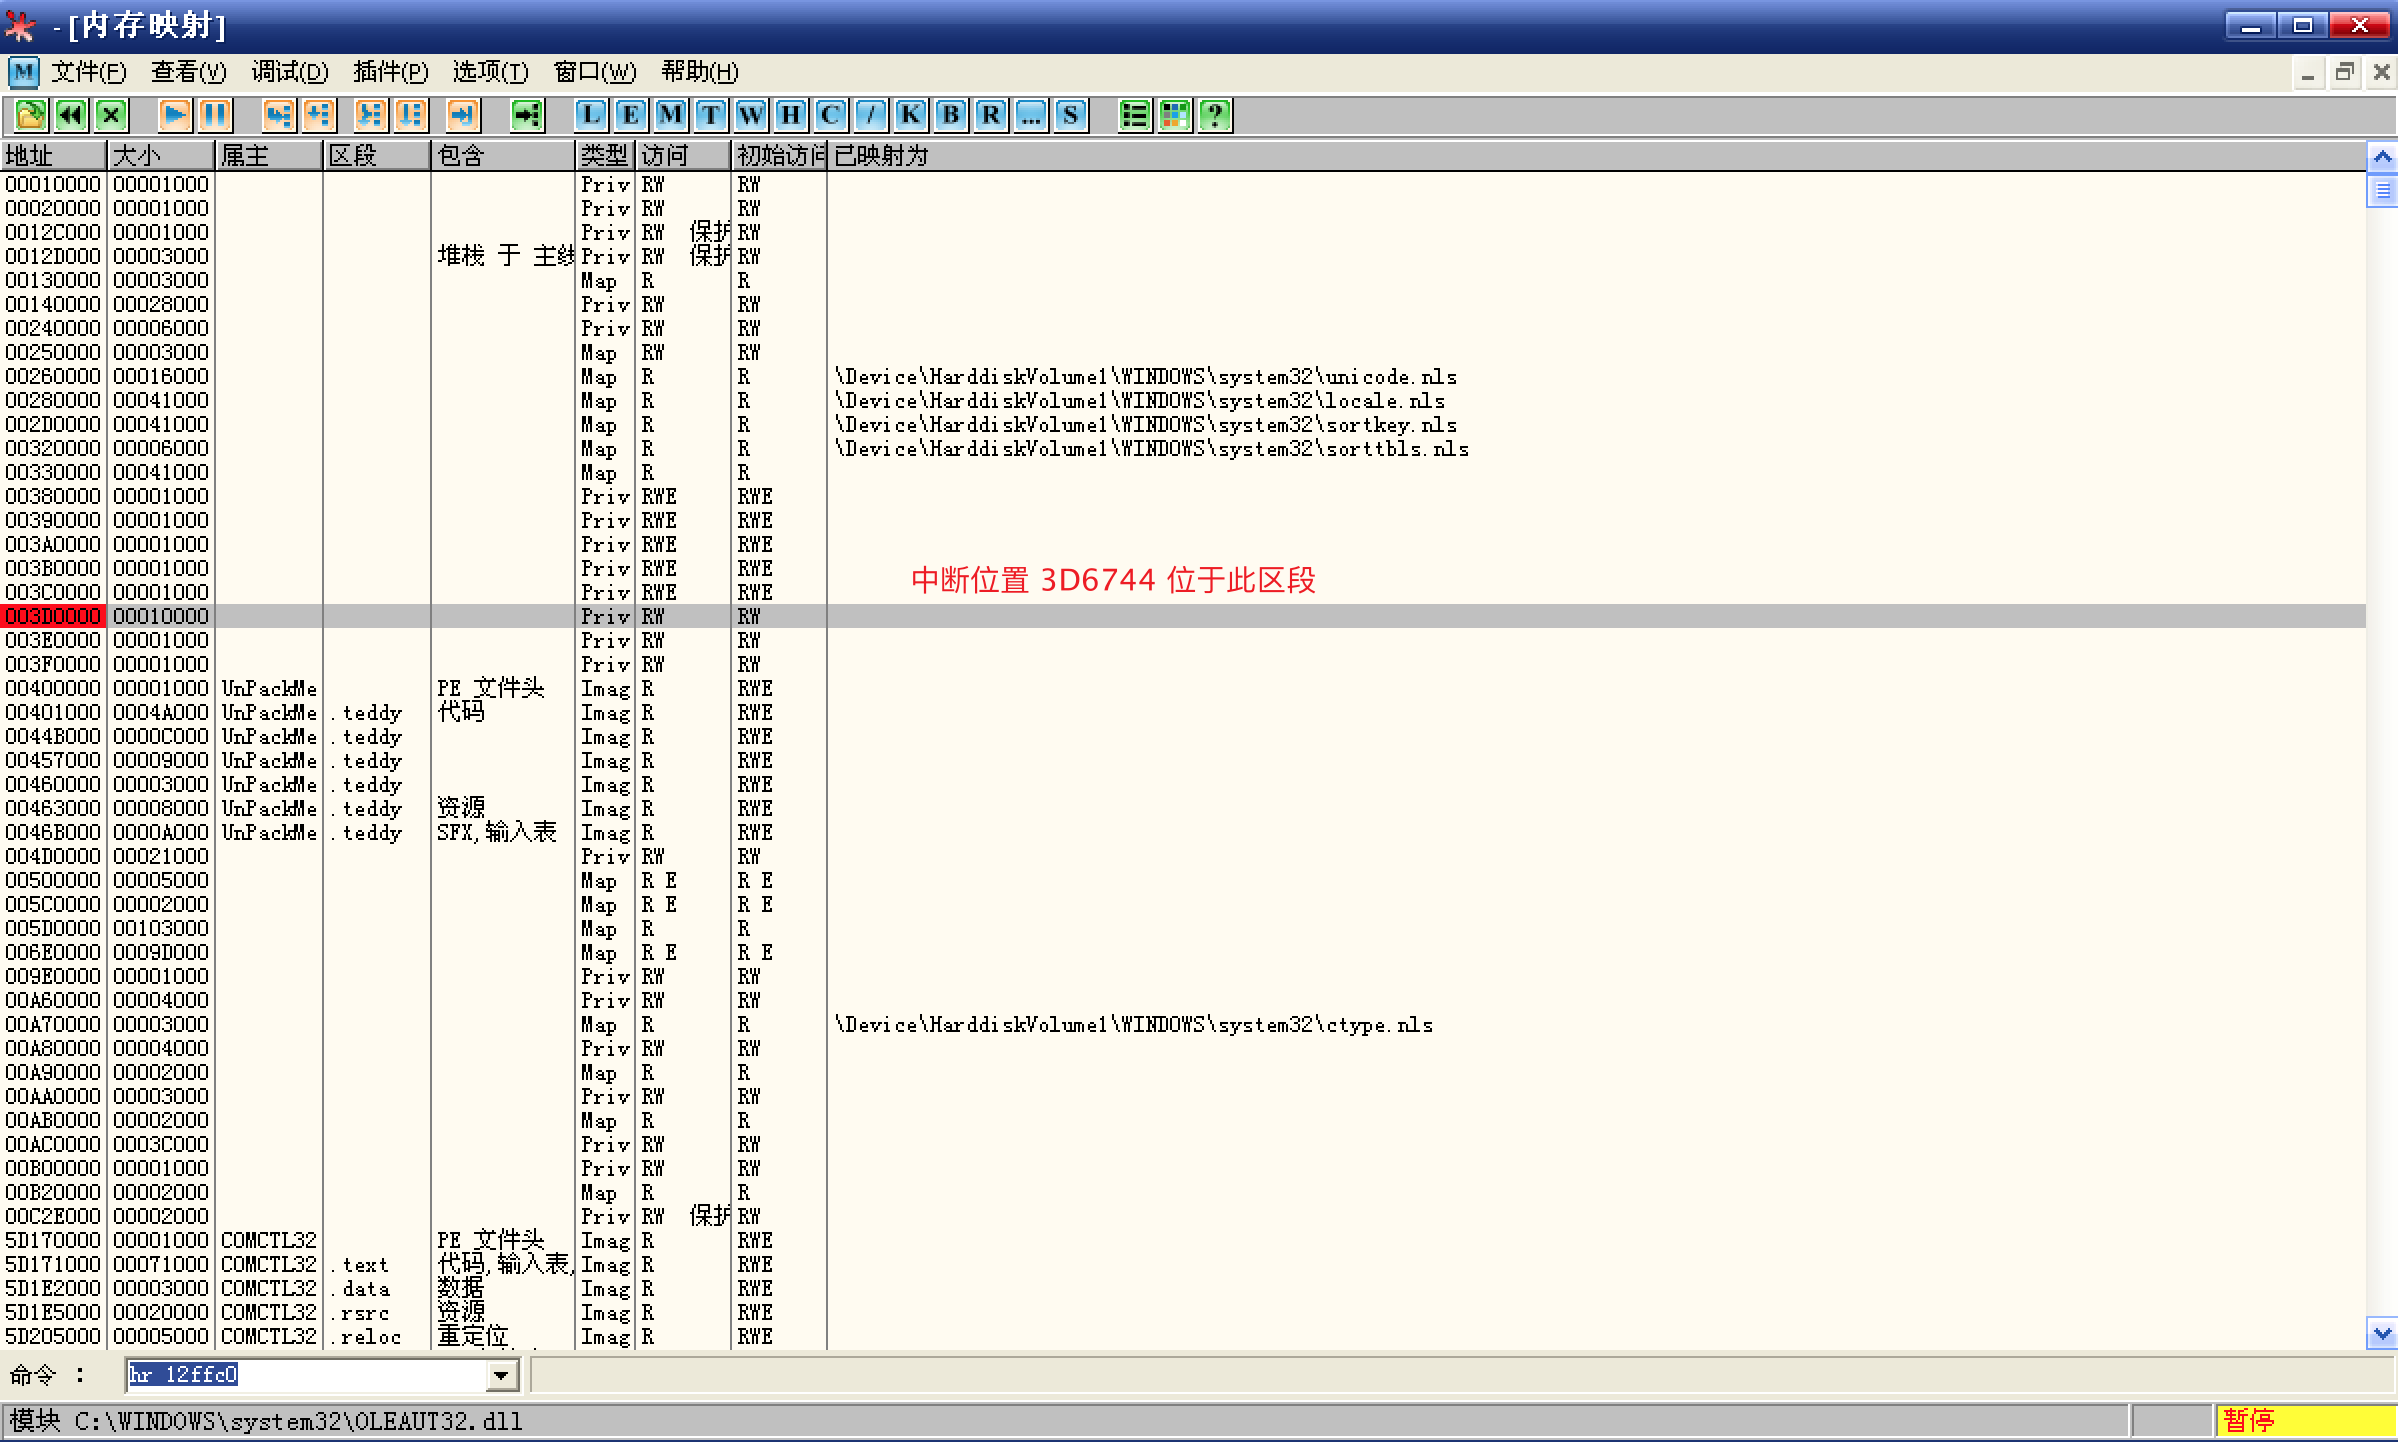This screenshot has width=2398, height=1442.
Task: Click the Restart program rewind icon
Action: pyautogui.click(x=71, y=115)
